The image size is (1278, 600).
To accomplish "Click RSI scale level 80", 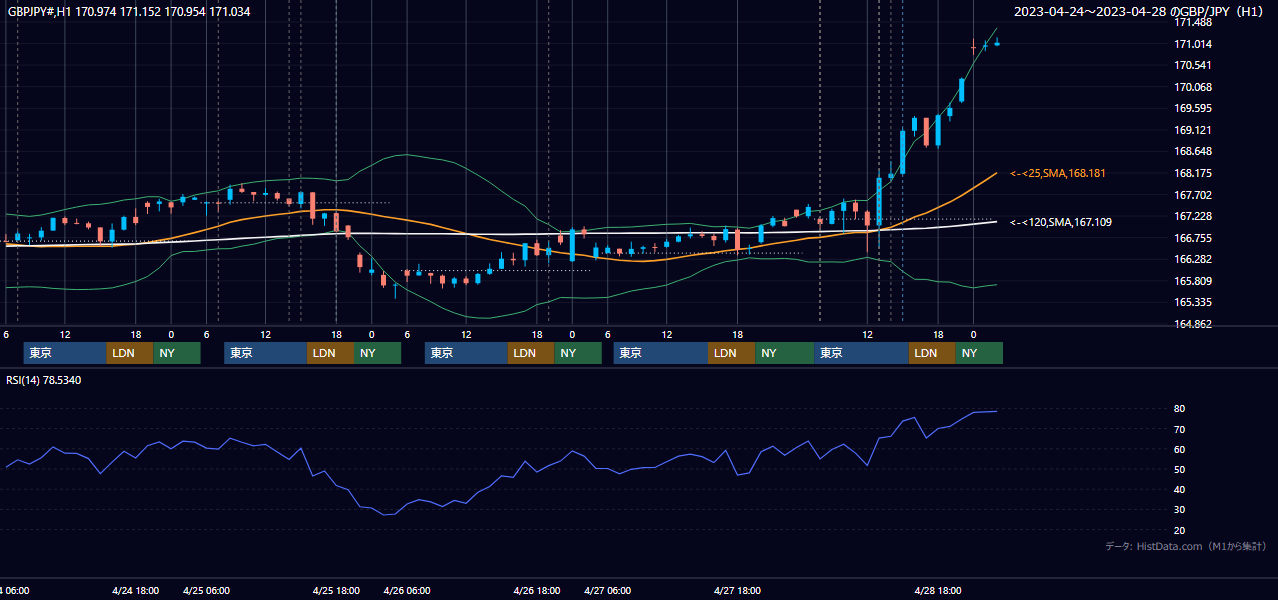I will (1180, 409).
